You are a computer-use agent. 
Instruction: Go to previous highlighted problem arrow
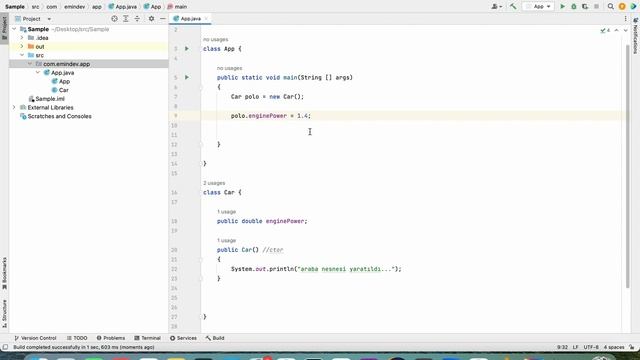tap(616, 30)
